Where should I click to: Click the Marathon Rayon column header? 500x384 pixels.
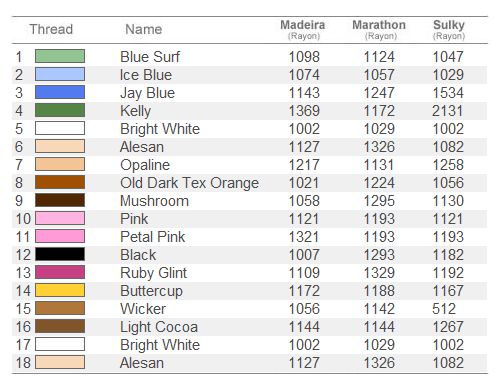coord(379,29)
